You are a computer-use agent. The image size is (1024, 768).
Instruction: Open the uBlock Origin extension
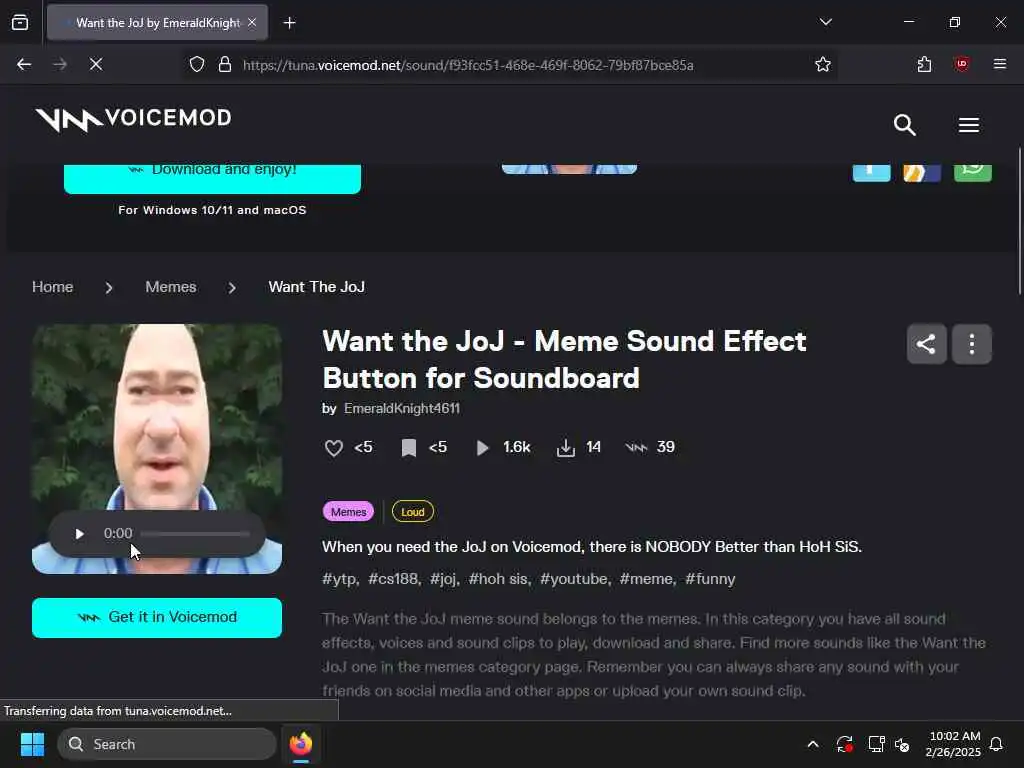point(961,64)
